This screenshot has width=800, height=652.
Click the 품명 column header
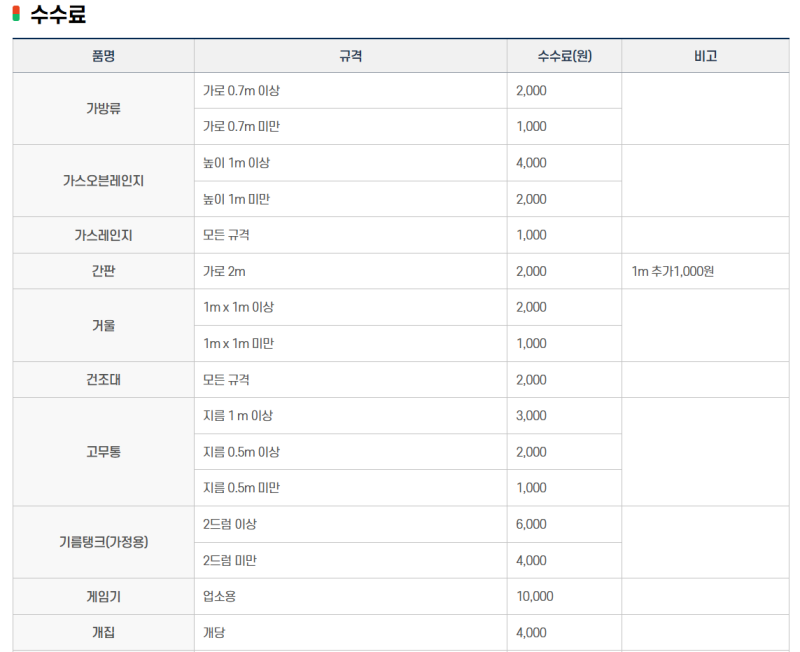pyautogui.click(x=104, y=56)
